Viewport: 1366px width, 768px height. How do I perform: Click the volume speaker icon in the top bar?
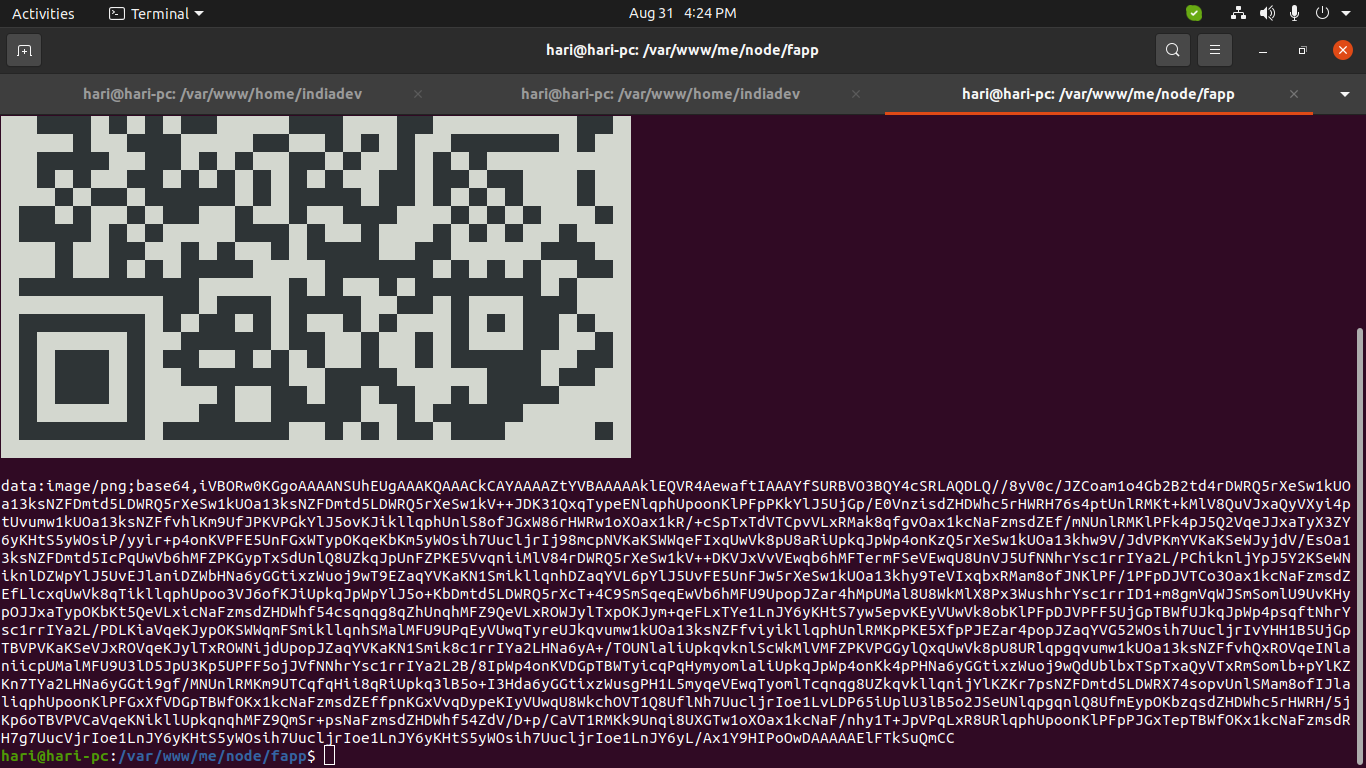tap(1267, 13)
